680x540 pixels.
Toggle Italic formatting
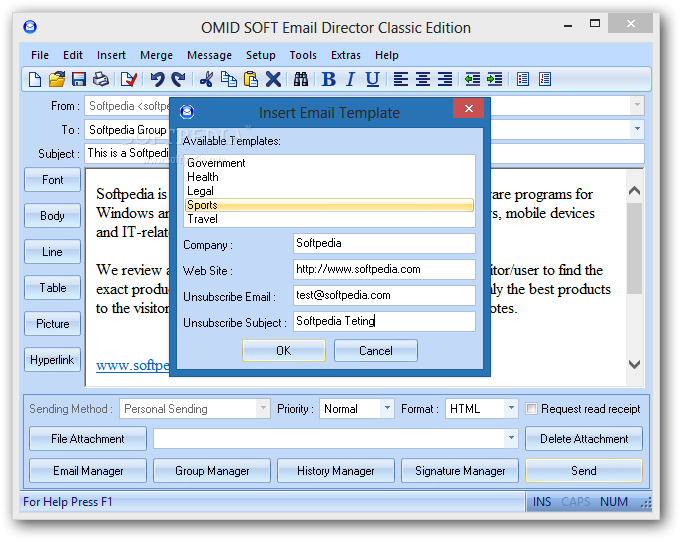click(350, 79)
